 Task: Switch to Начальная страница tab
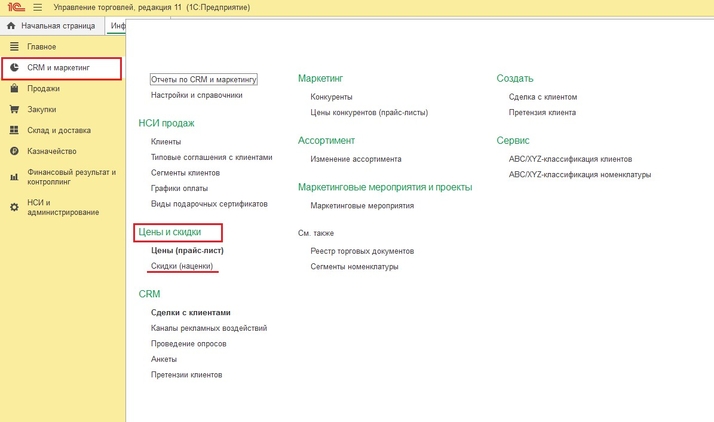(52, 26)
